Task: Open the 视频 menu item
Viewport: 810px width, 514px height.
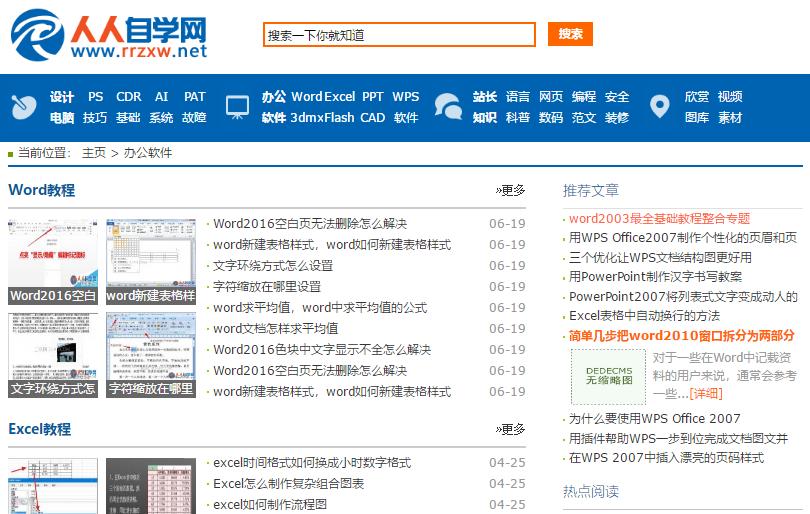Action: tap(730, 97)
